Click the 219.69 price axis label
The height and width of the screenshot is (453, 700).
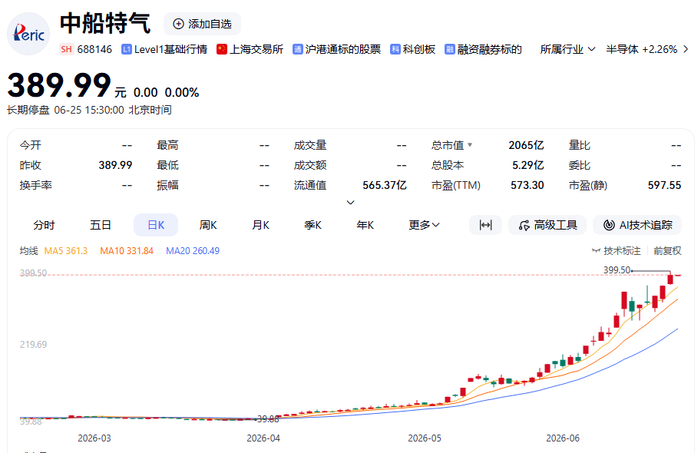coord(33,345)
